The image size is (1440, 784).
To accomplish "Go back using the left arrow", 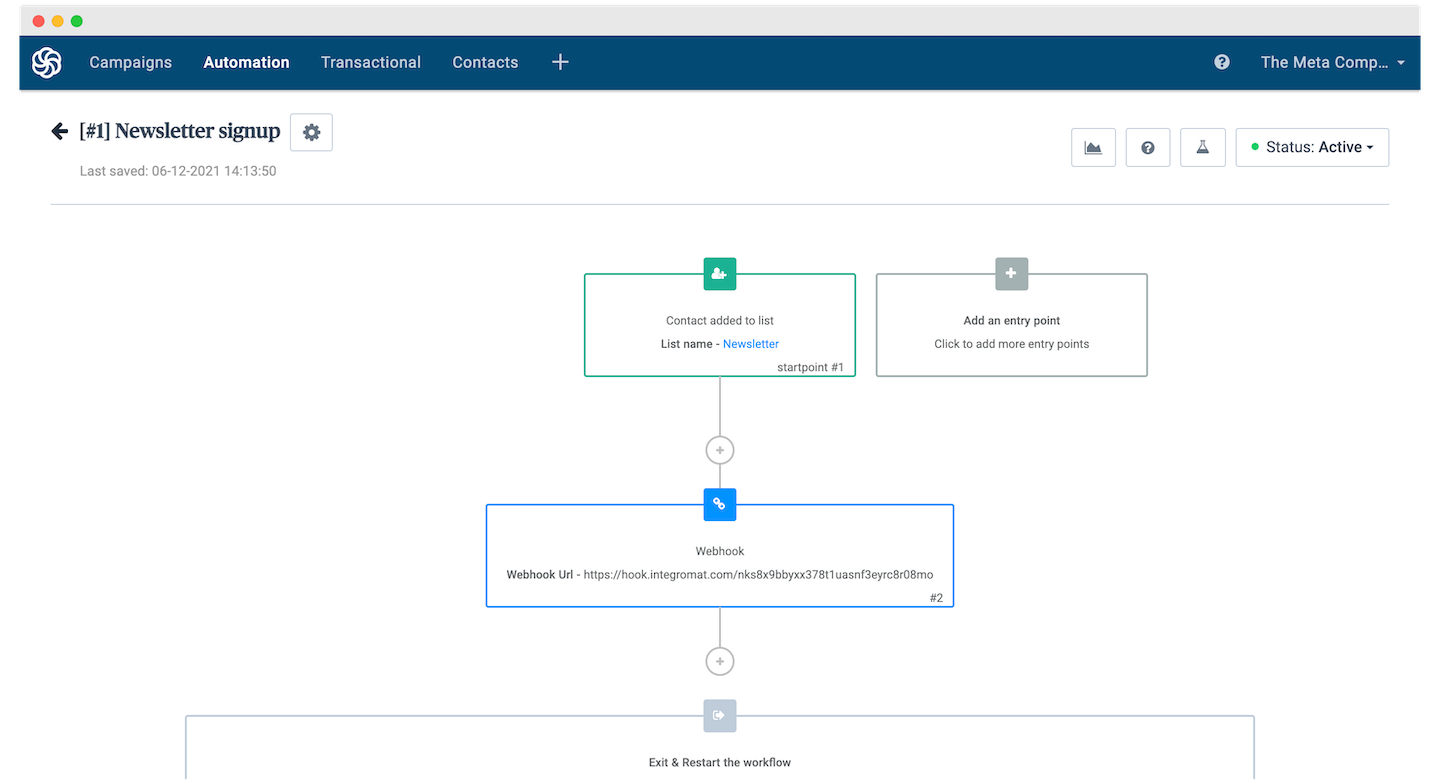I will pos(60,131).
